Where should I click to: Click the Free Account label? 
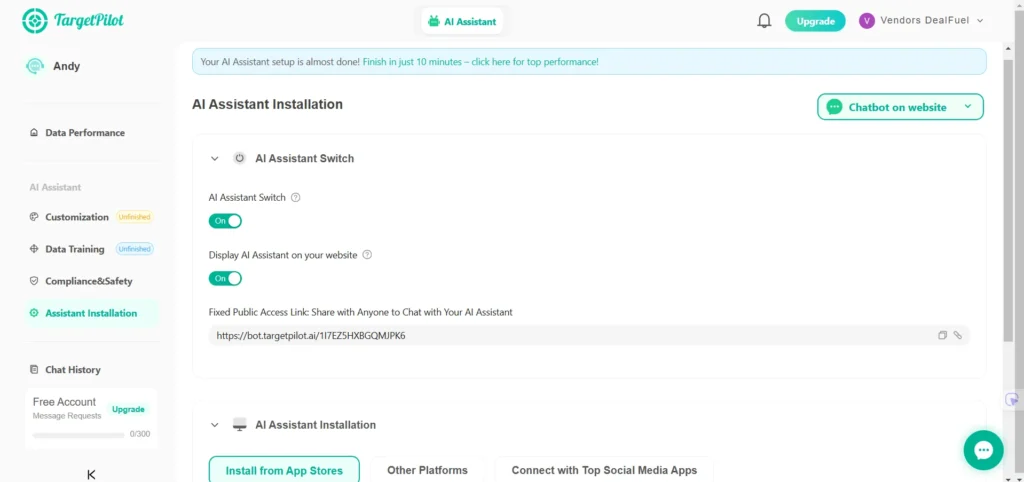click(x=64, y=402)
